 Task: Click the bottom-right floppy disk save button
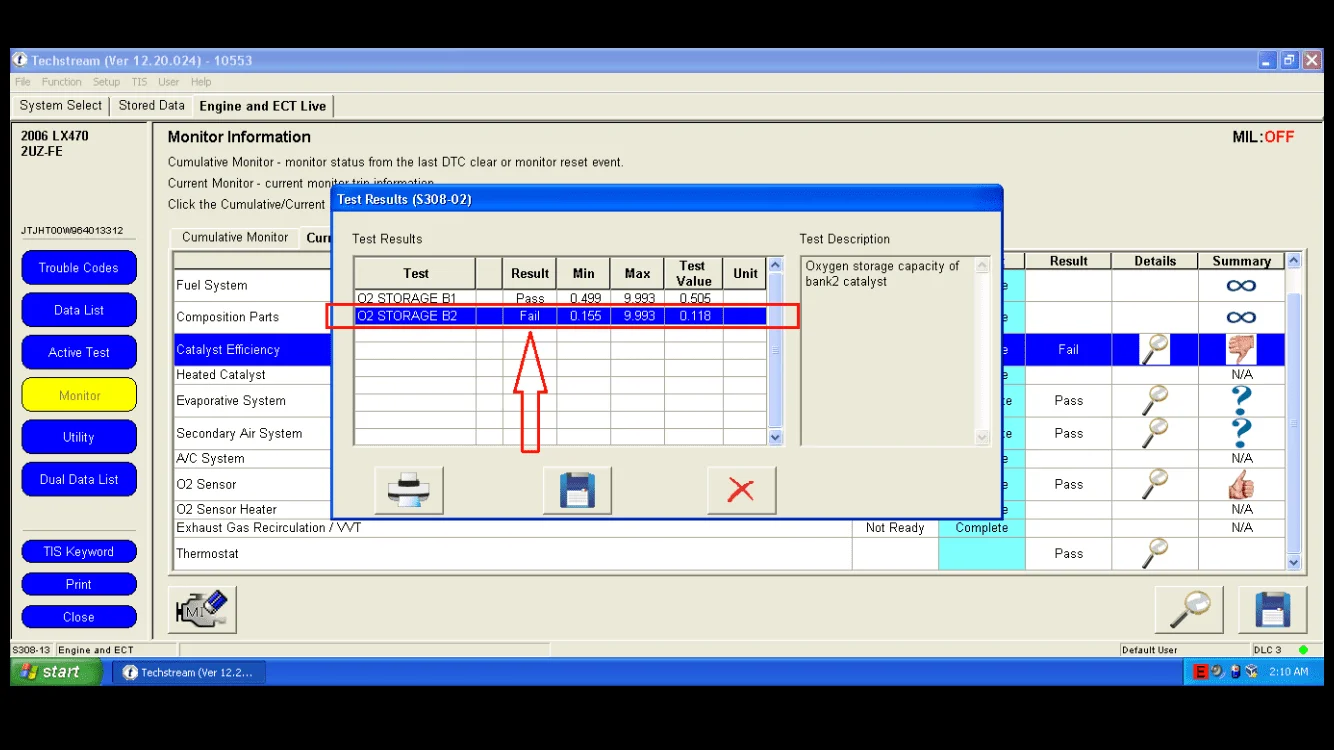pyautogui.click(x=1272, y=609)
